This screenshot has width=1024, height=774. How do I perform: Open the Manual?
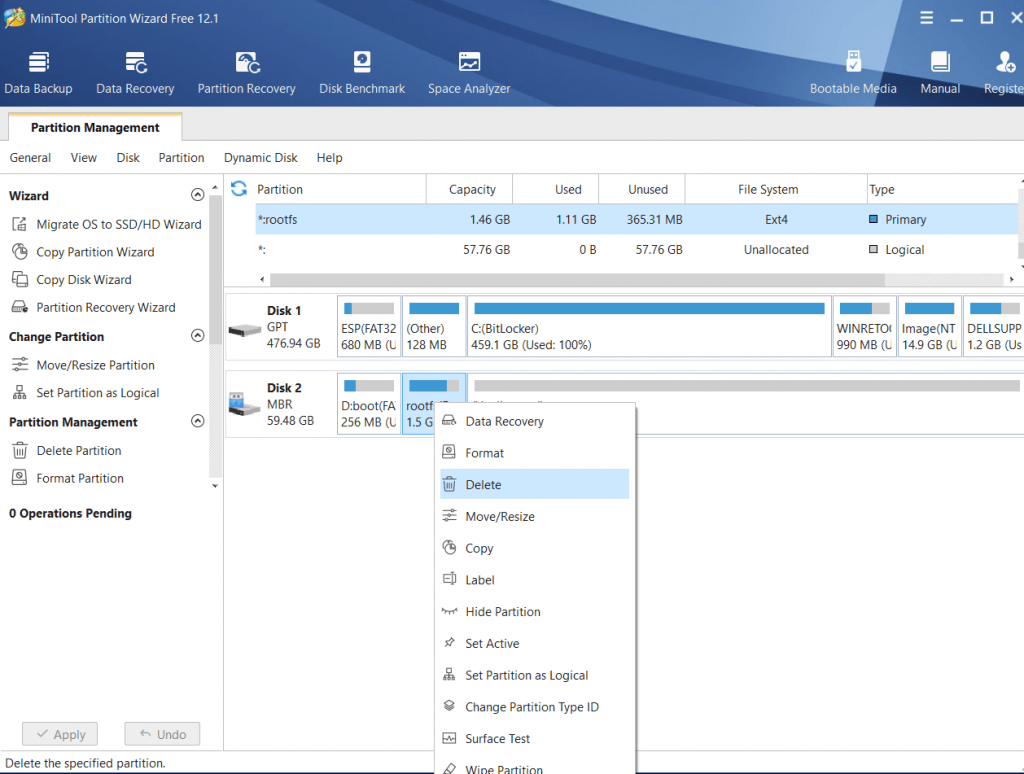(940, 73)
